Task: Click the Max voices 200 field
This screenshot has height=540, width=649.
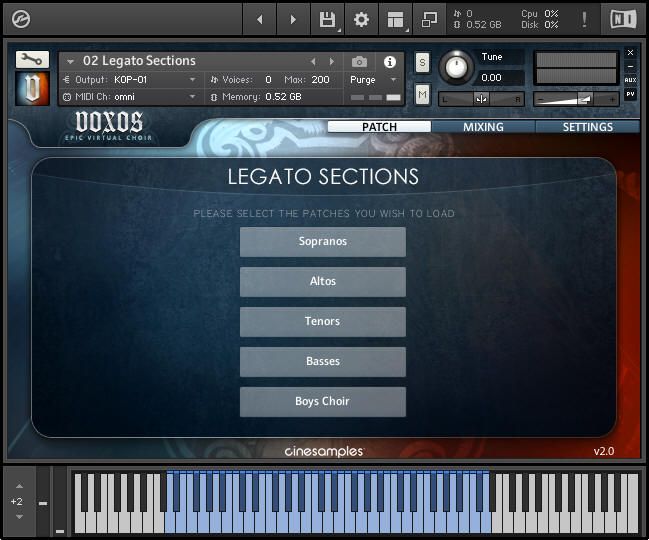Action: pos(320,79)
